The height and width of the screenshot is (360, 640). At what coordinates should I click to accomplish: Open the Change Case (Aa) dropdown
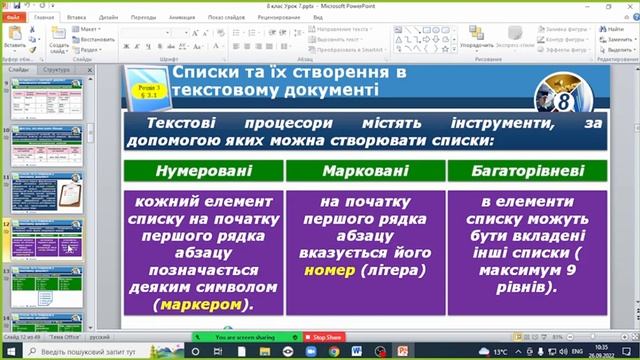(198, 47)
